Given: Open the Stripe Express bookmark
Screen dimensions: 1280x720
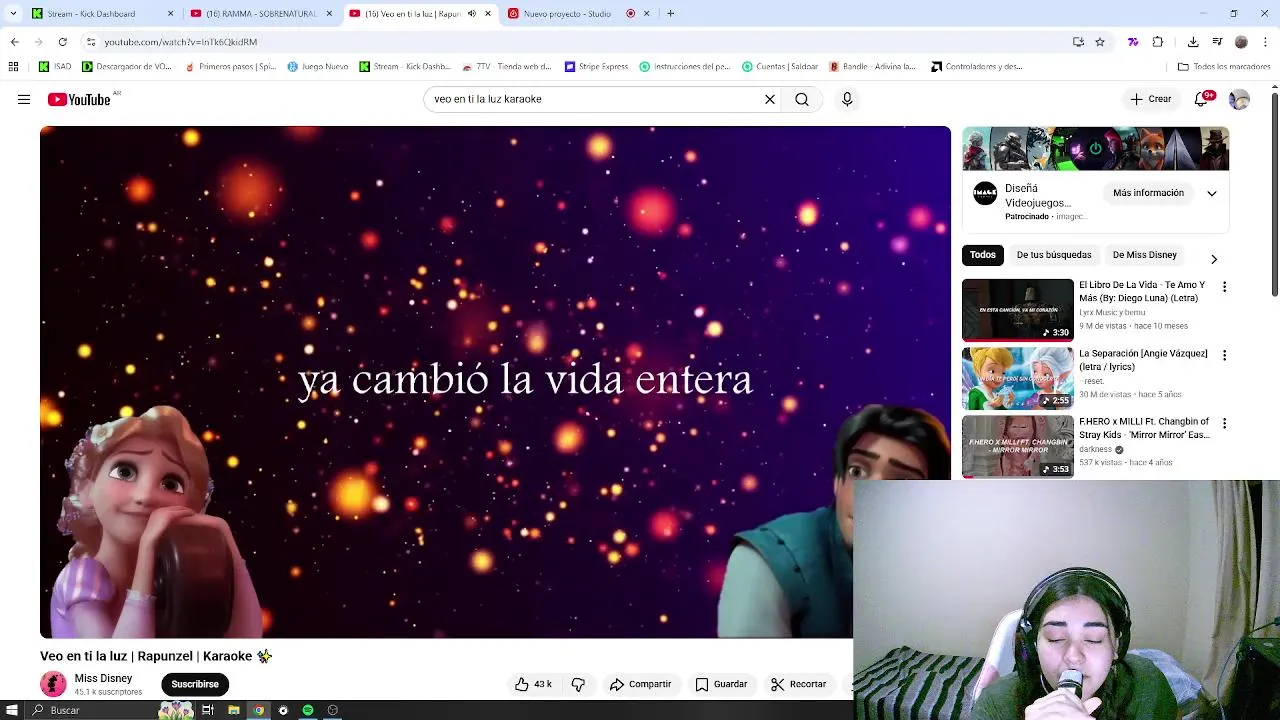Looking at the screenshot, I should click(596, 67).
